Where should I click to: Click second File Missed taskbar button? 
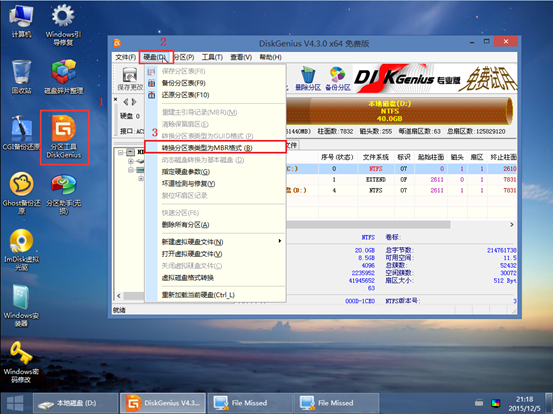click(337, 403)
